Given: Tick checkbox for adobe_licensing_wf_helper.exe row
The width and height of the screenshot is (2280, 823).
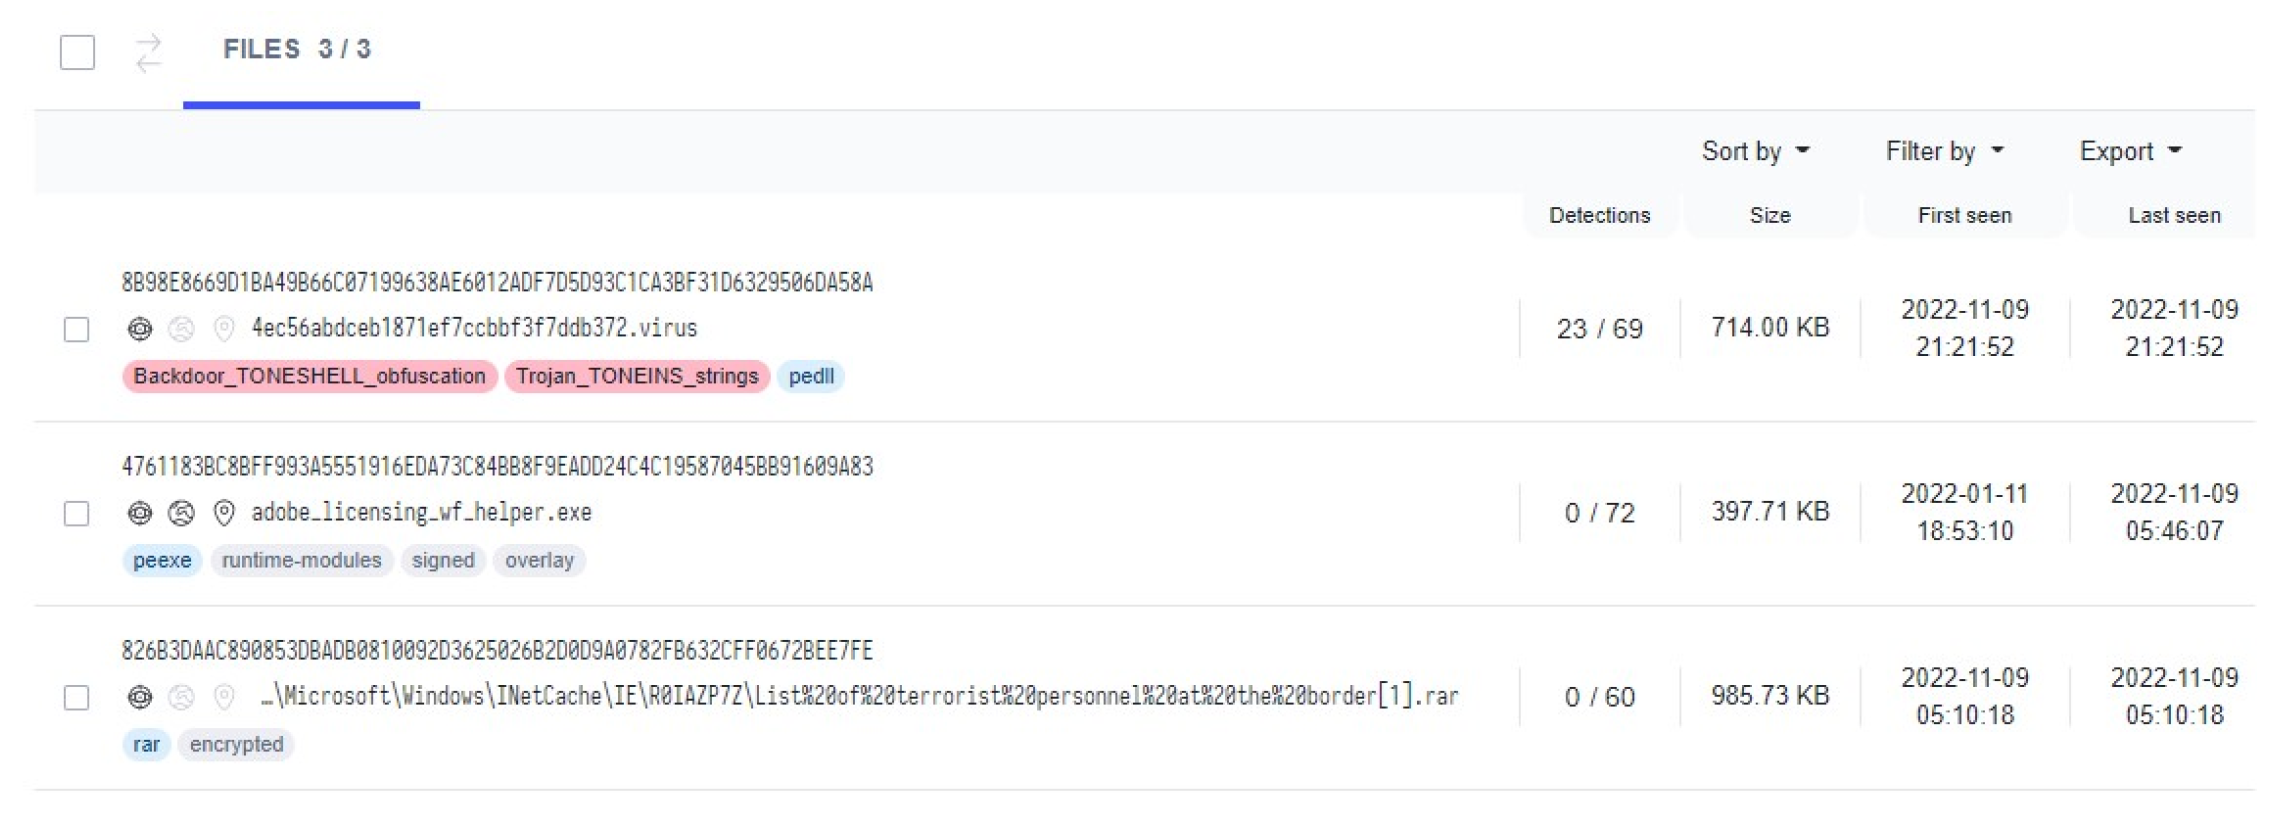Looking at the screenshot, I should (77, 513).
